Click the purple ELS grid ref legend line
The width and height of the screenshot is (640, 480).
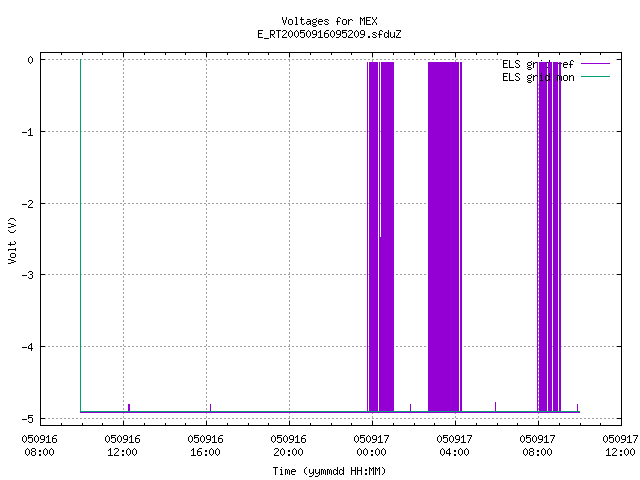(595, 64)
